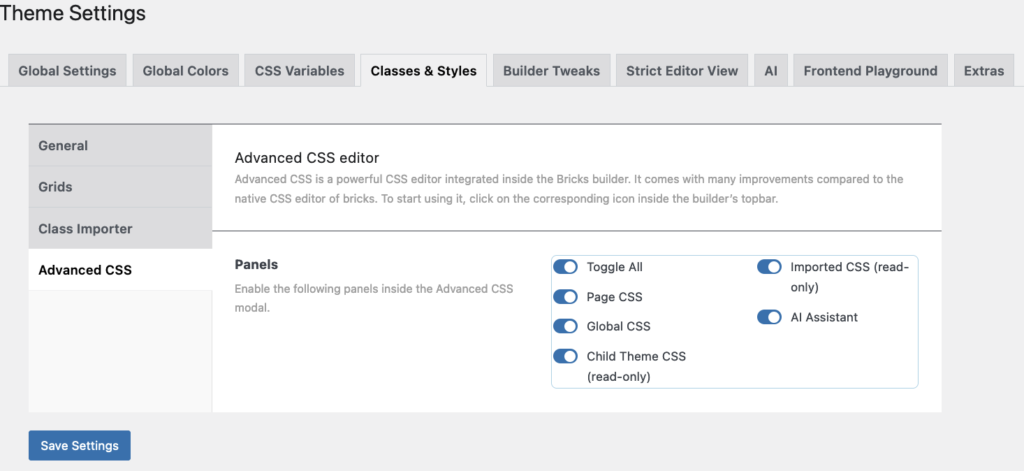The image size is (1024, 471).
Task: Disable the AI Assistant panel toggle
Action: point(769,317)
